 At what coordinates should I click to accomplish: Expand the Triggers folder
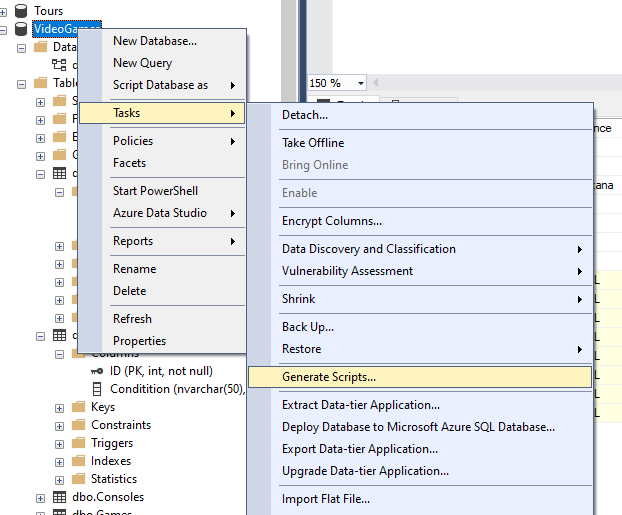pos(60,444)
